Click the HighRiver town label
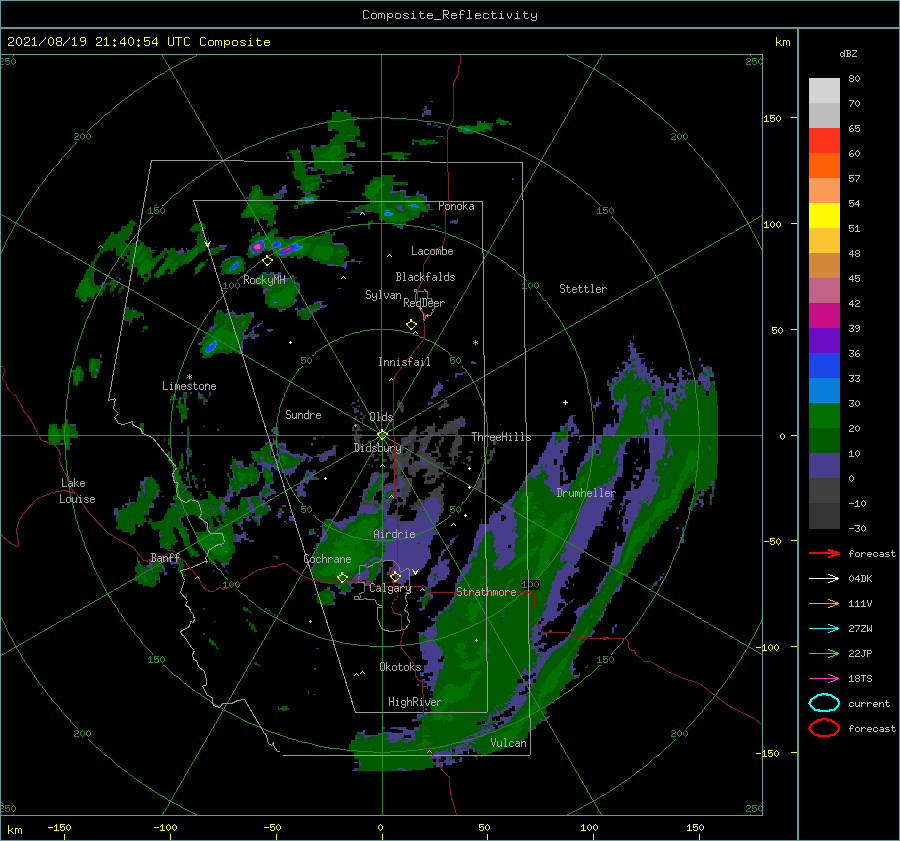 coord(415,702)
